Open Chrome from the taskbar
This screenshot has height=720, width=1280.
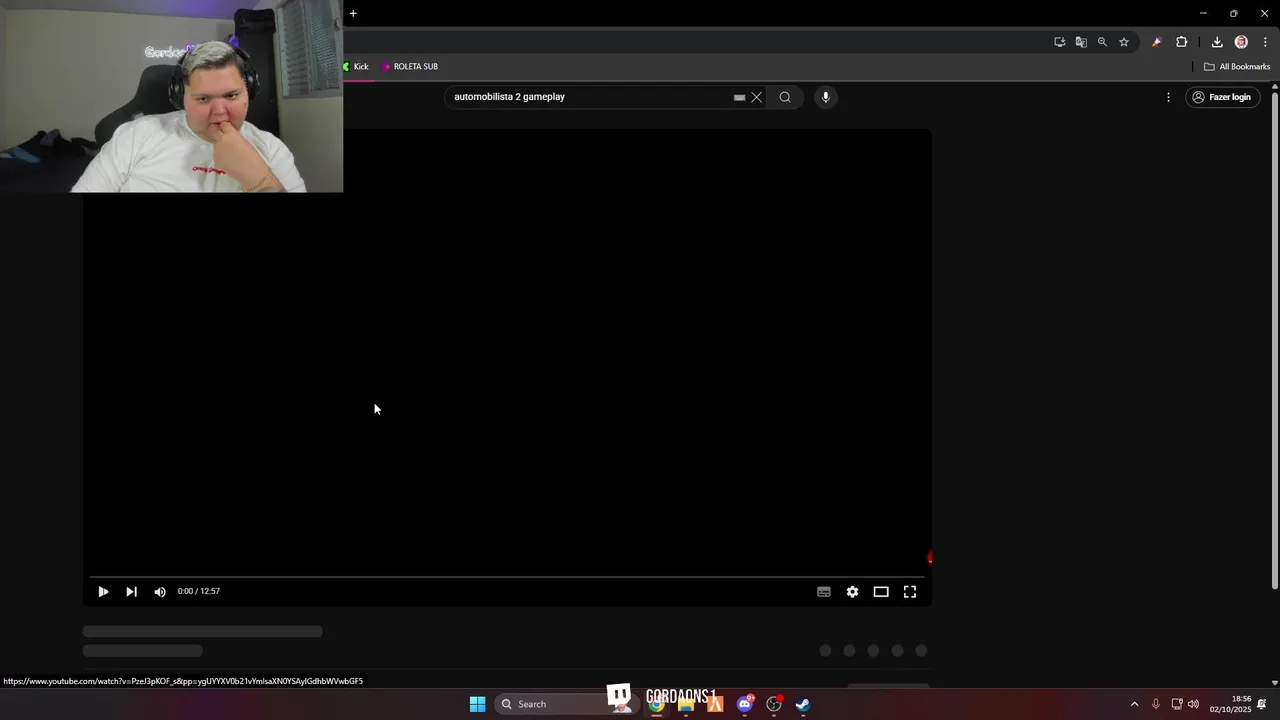point(656,705)
